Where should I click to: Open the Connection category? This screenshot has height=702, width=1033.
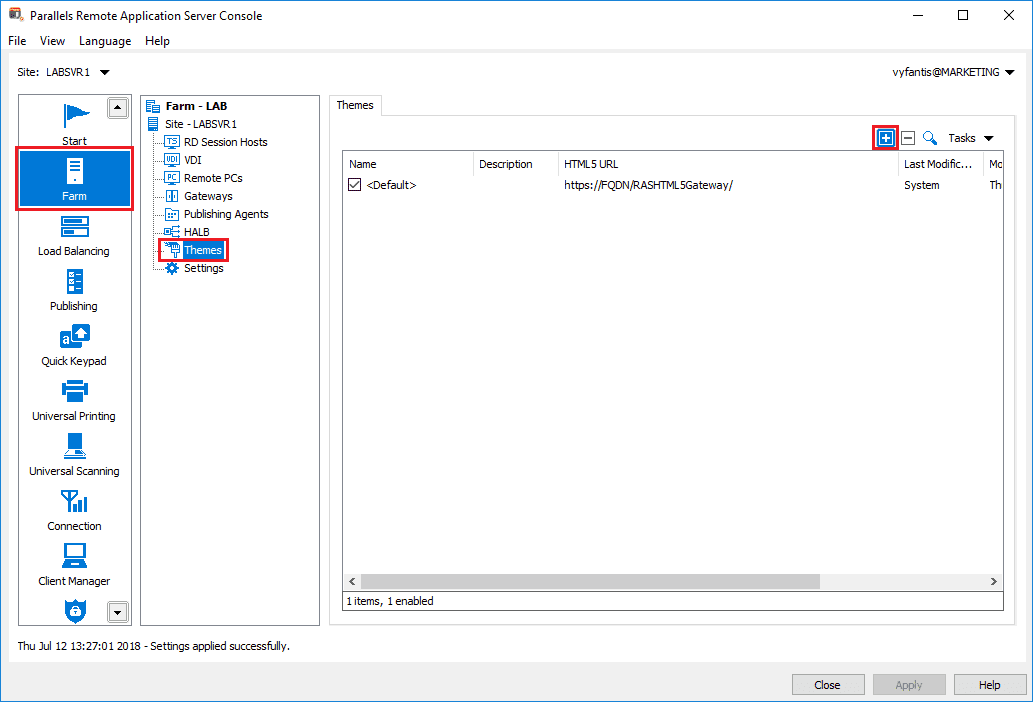pyautogui.click(x=74, y=511)
